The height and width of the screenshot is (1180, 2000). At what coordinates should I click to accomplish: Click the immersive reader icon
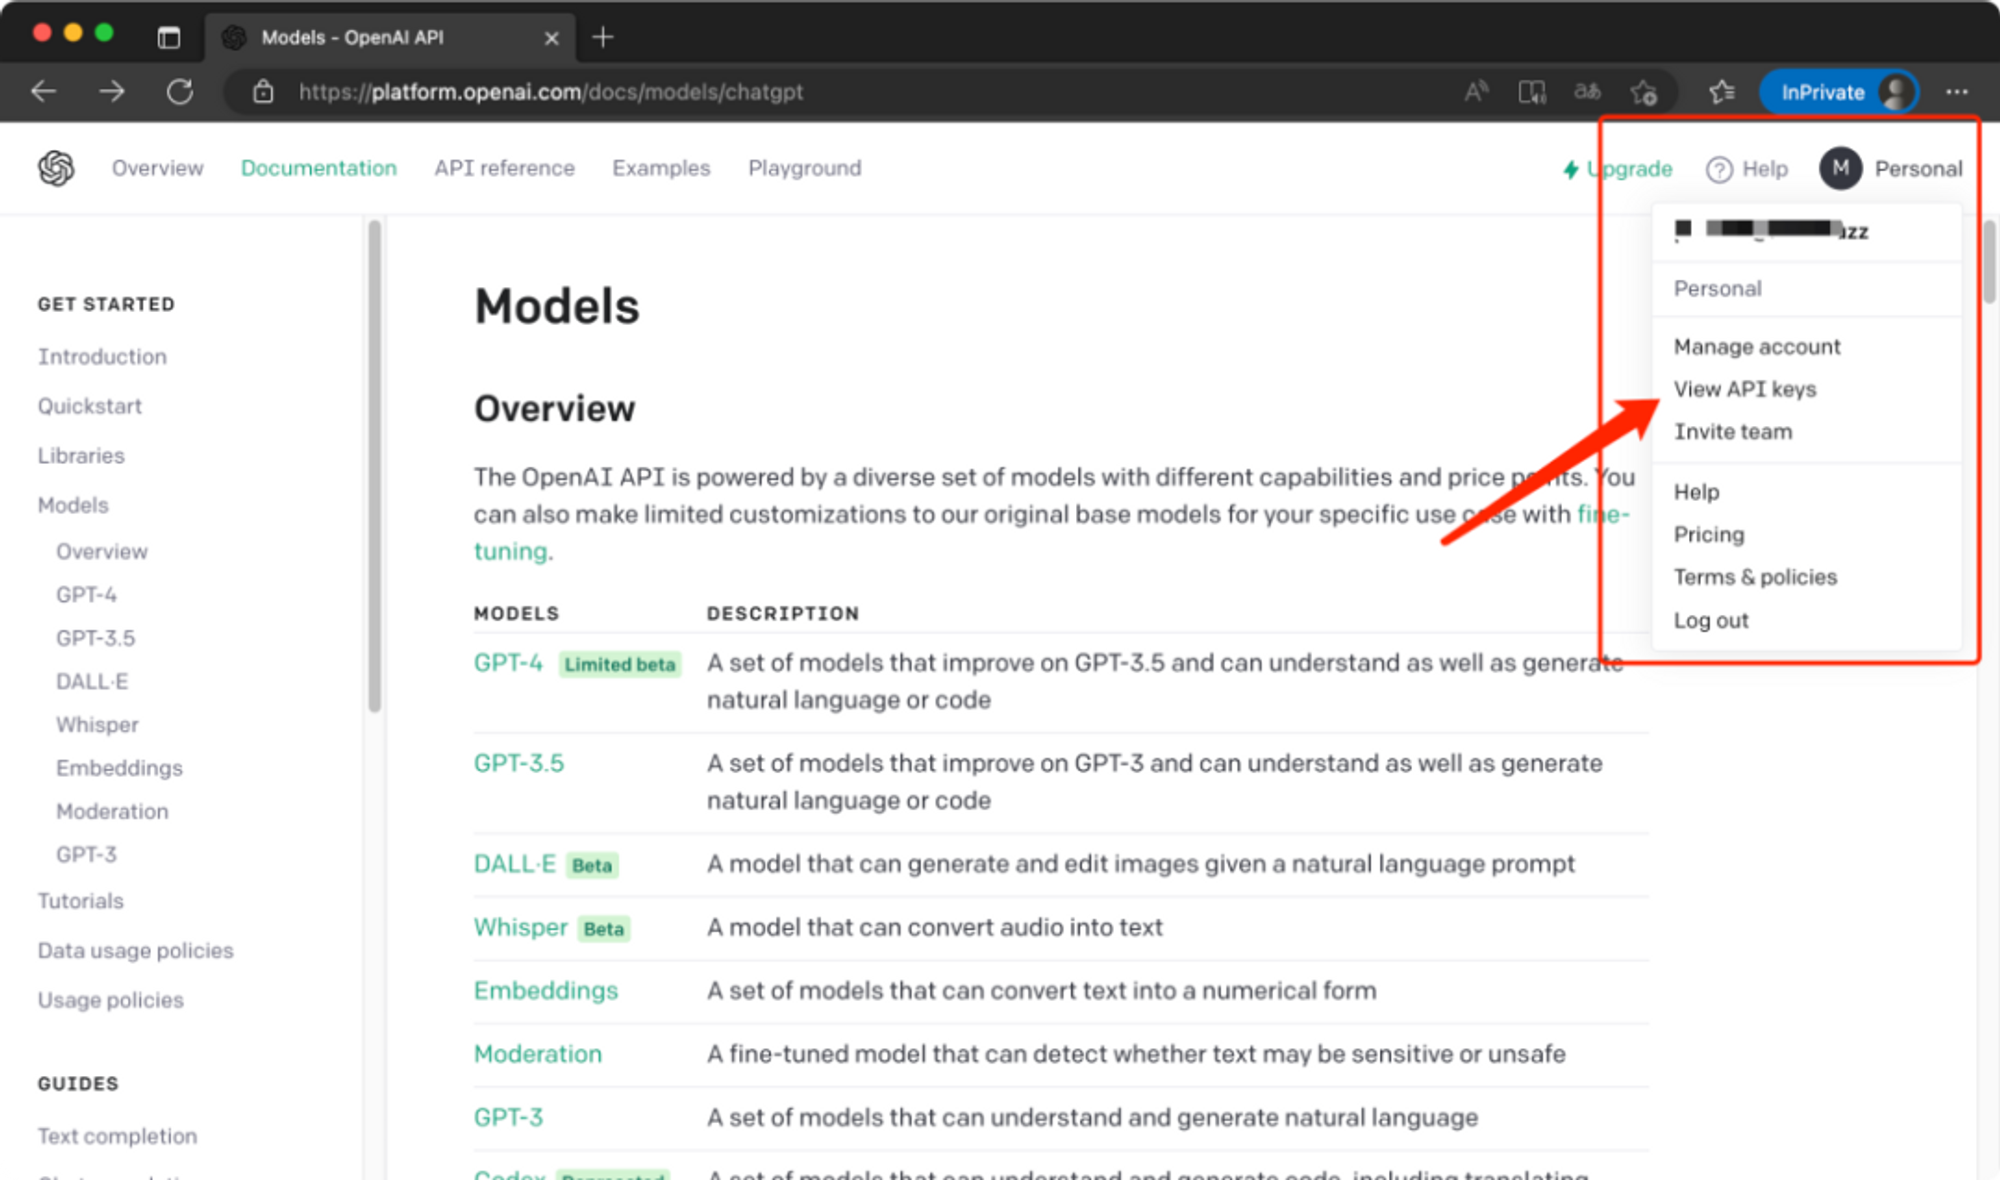coord(1531,92)
